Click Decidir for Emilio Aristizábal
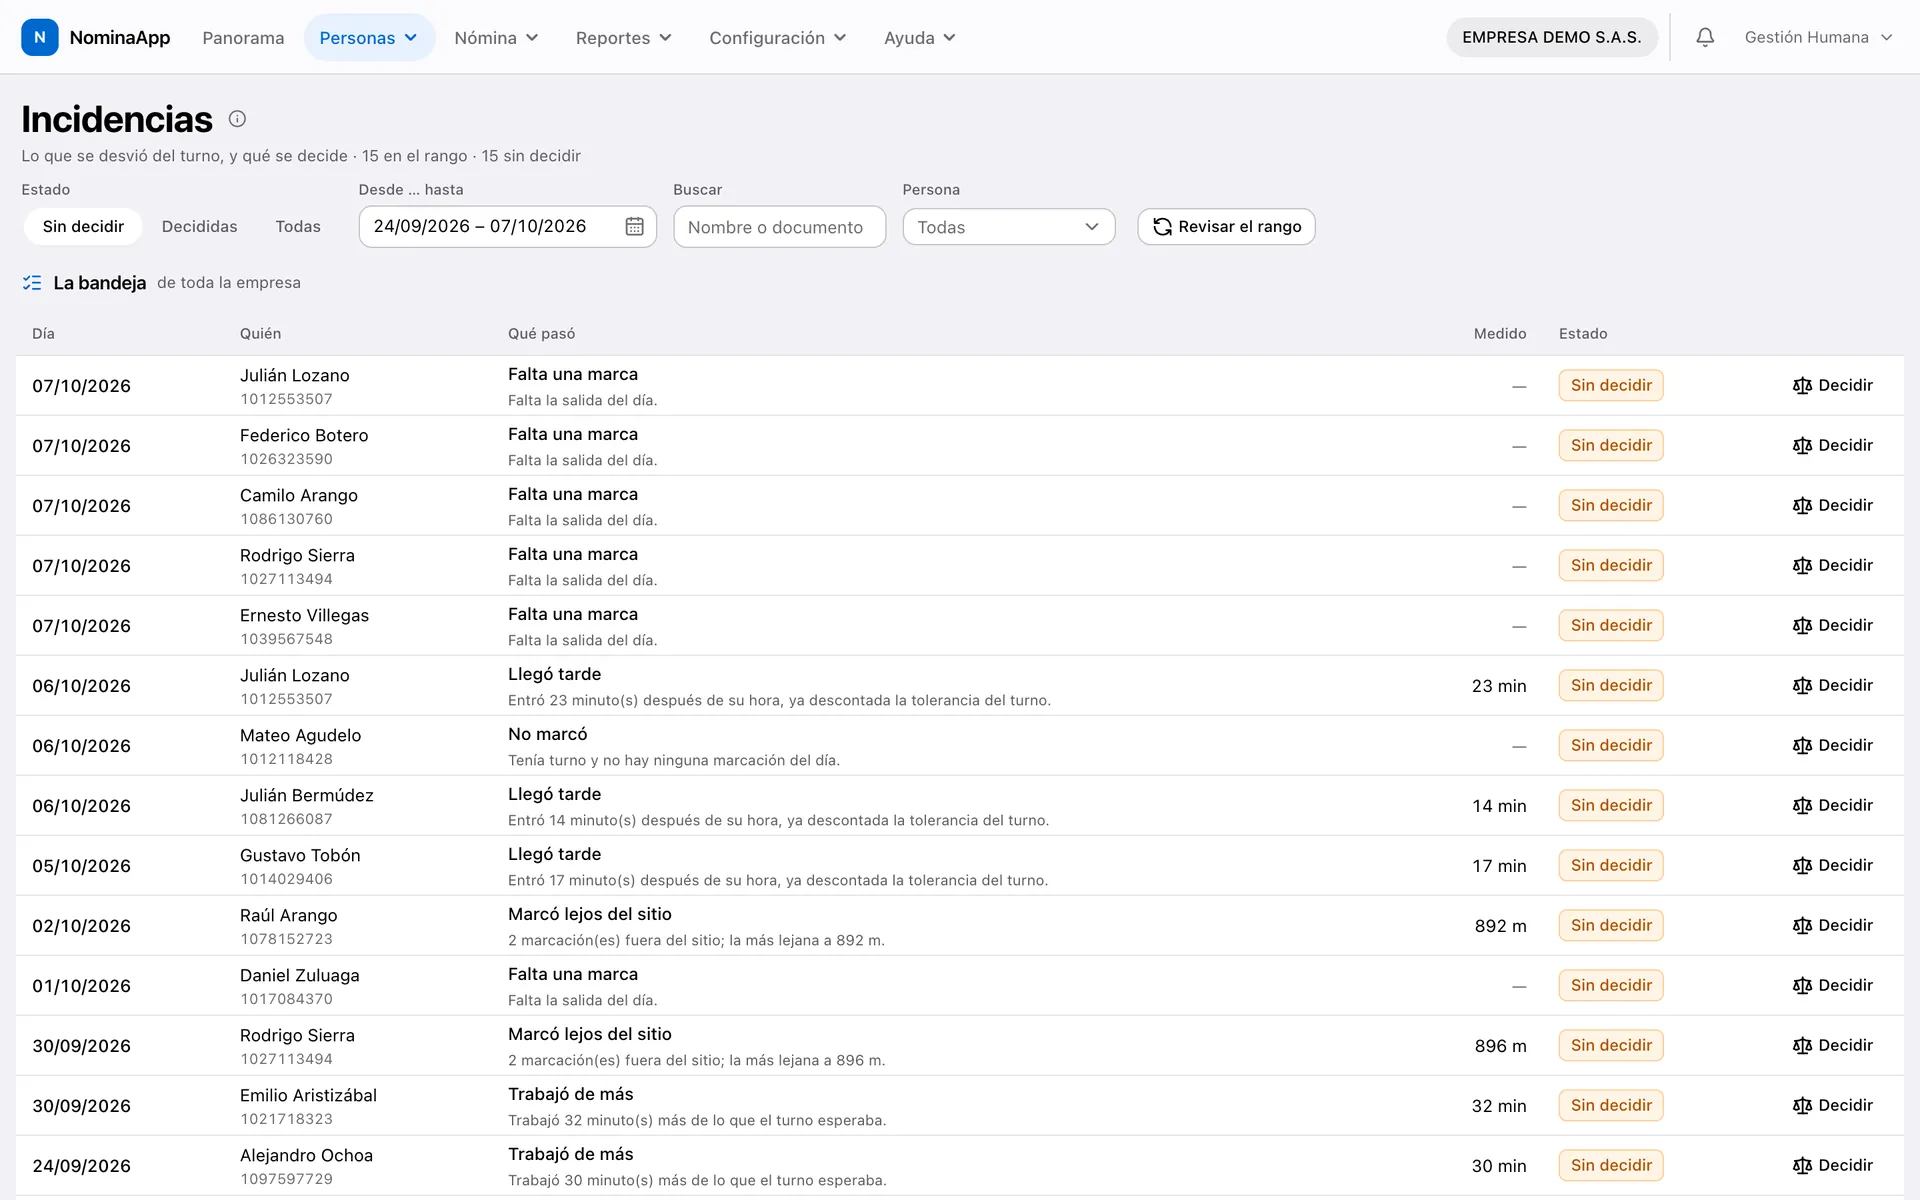This screenshot has width=1920, height=1200. (1832, 1105)
